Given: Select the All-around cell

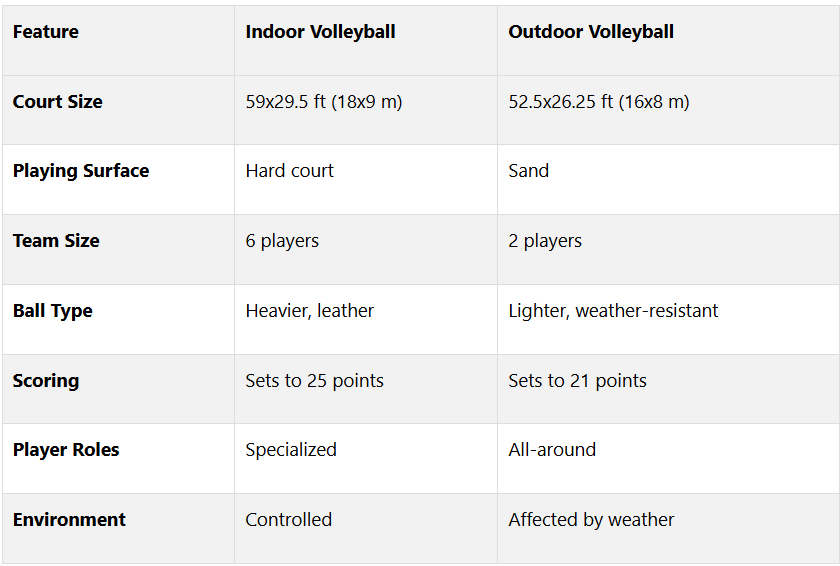Looking at the screenshot, I should coord(552,450).
